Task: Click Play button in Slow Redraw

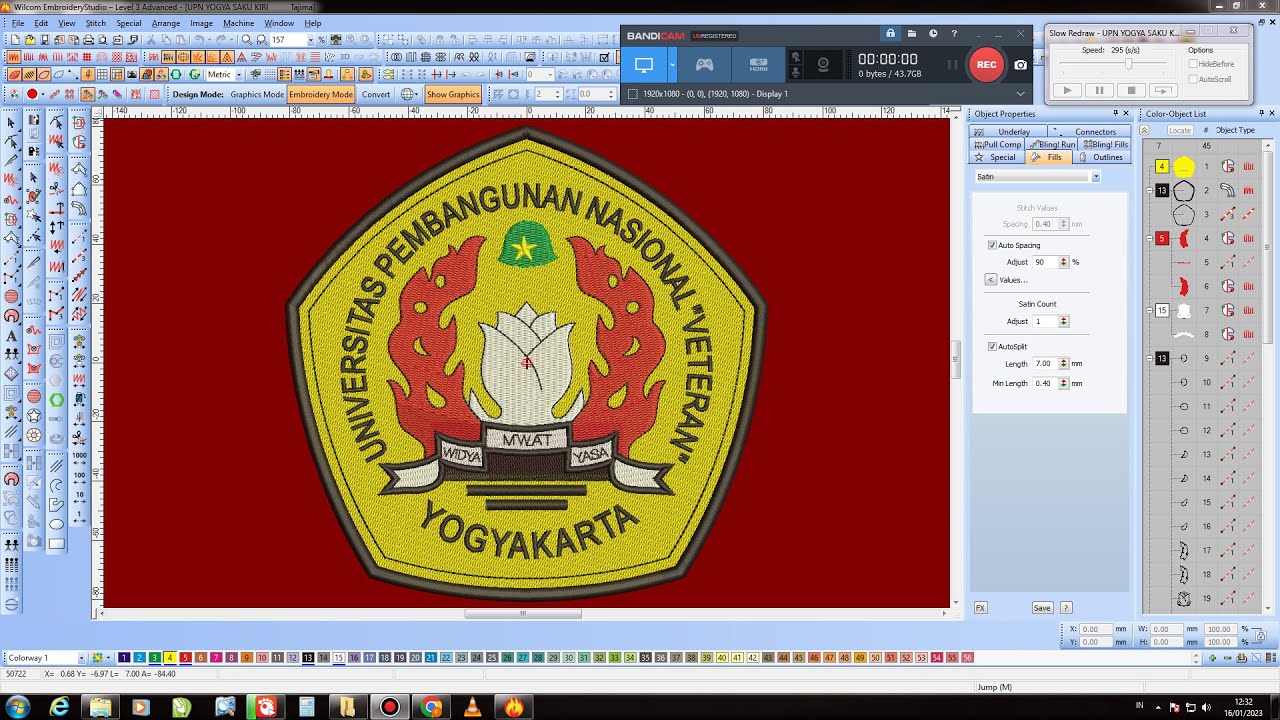Action: [1067, 90]
